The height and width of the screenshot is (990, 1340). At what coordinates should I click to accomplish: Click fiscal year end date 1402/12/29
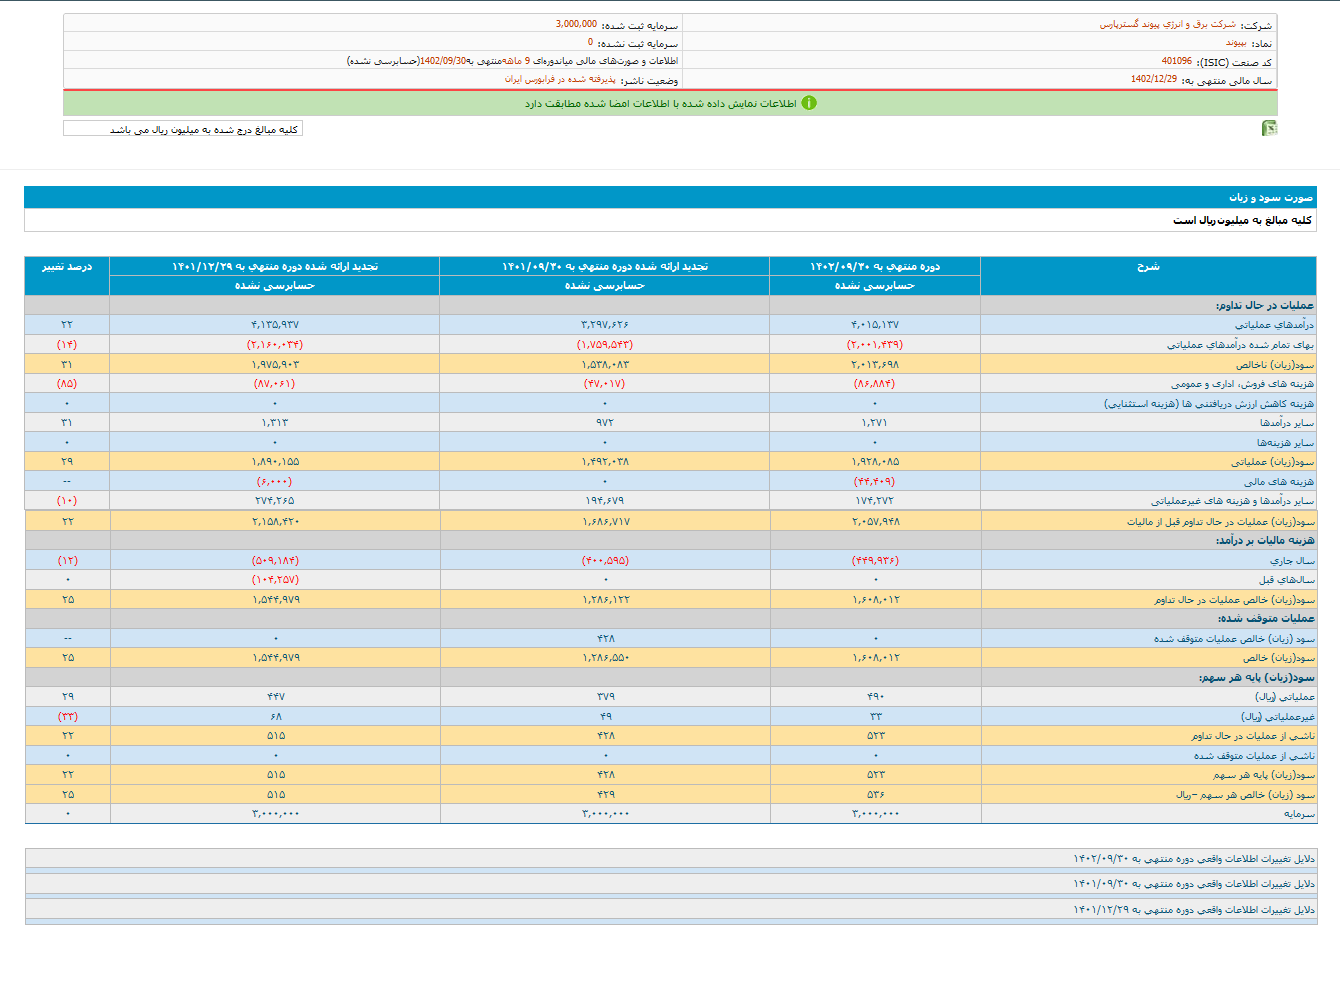click(x=1154, y=79)
